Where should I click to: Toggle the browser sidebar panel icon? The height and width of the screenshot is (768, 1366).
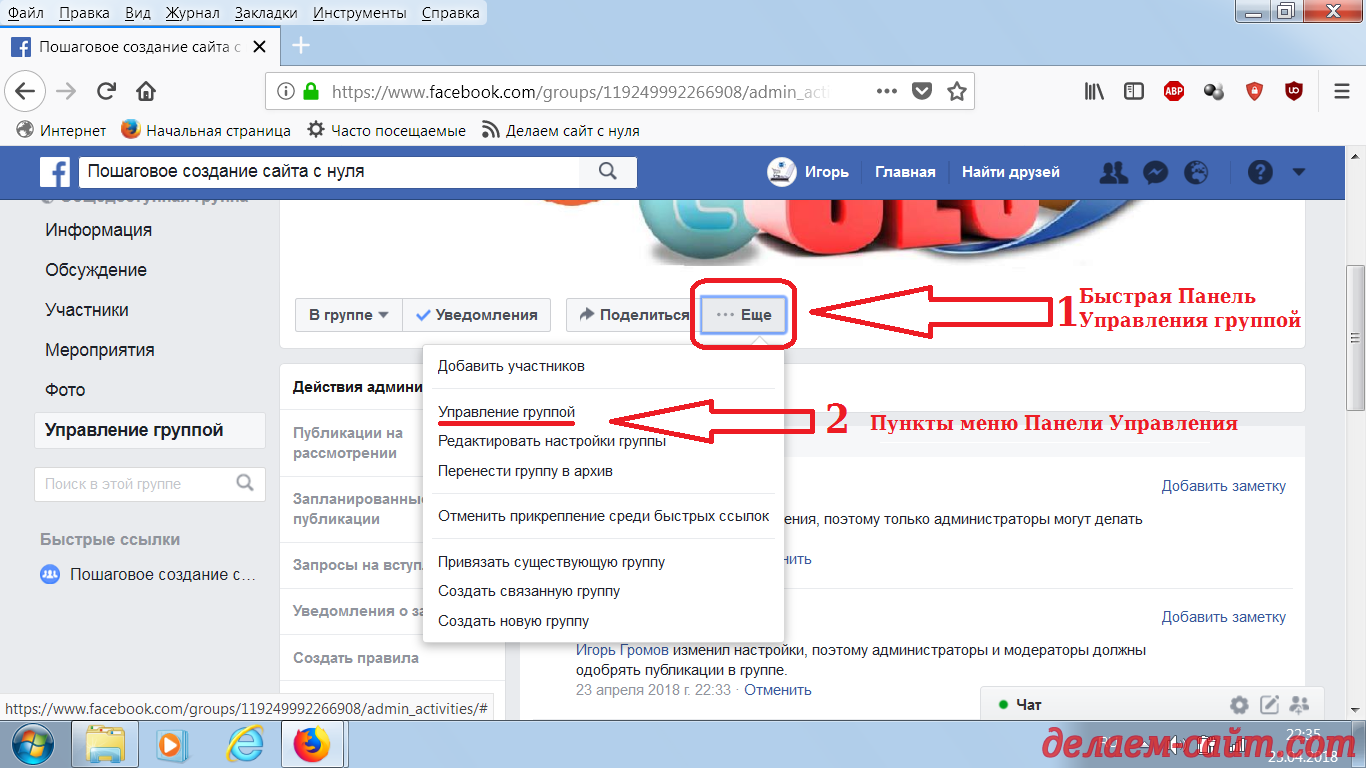pos(1133,90)
